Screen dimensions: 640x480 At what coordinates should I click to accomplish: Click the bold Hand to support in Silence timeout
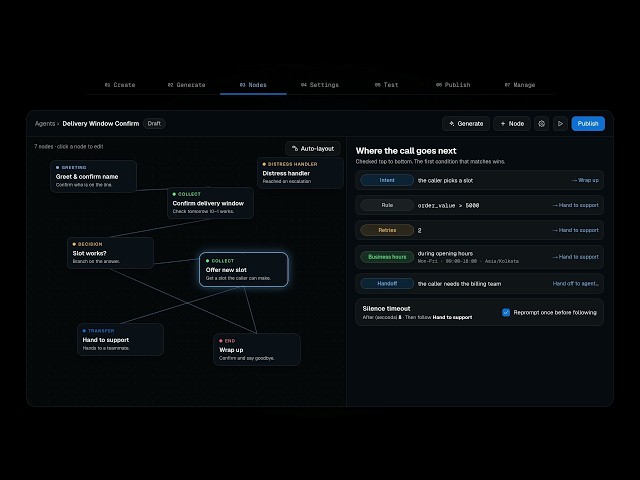pyautogui.click(x=452, y=317)
